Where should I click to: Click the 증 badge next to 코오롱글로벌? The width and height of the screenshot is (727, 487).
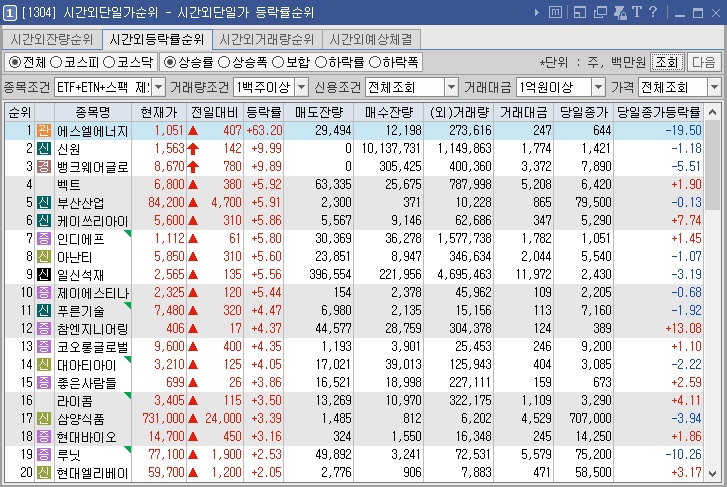[x=44, y=346]
